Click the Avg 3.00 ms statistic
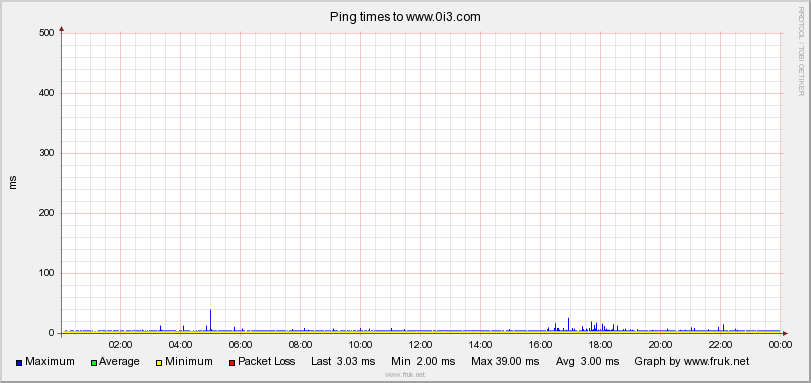The image size is (811, 383). click(x=587, y=361)
